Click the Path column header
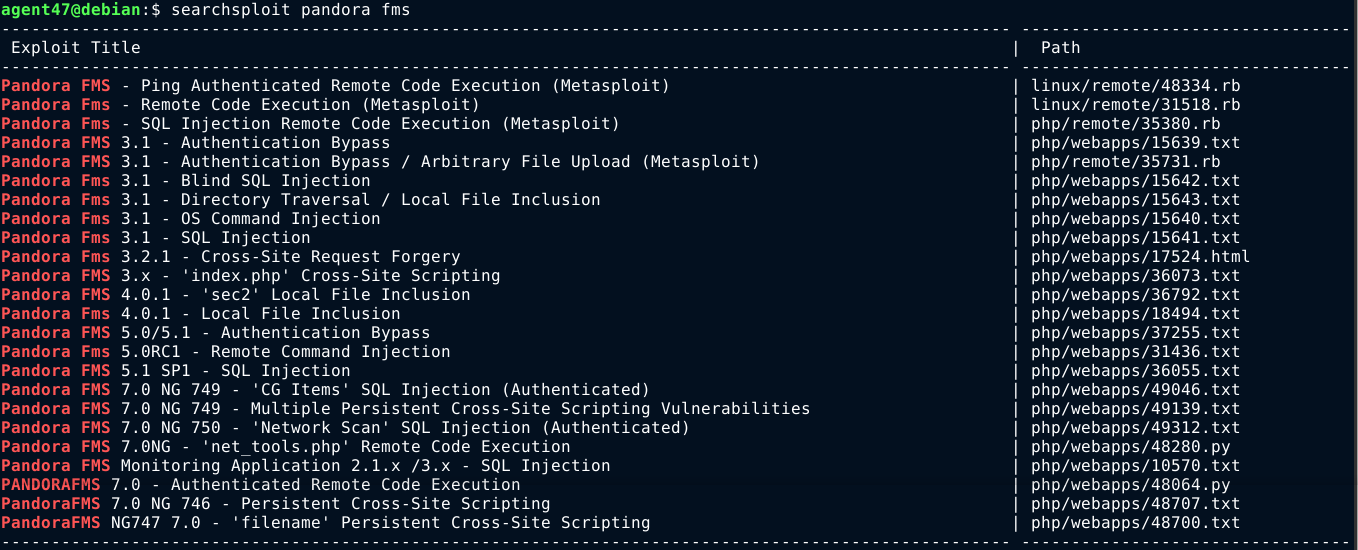 tap(1060, 47)
